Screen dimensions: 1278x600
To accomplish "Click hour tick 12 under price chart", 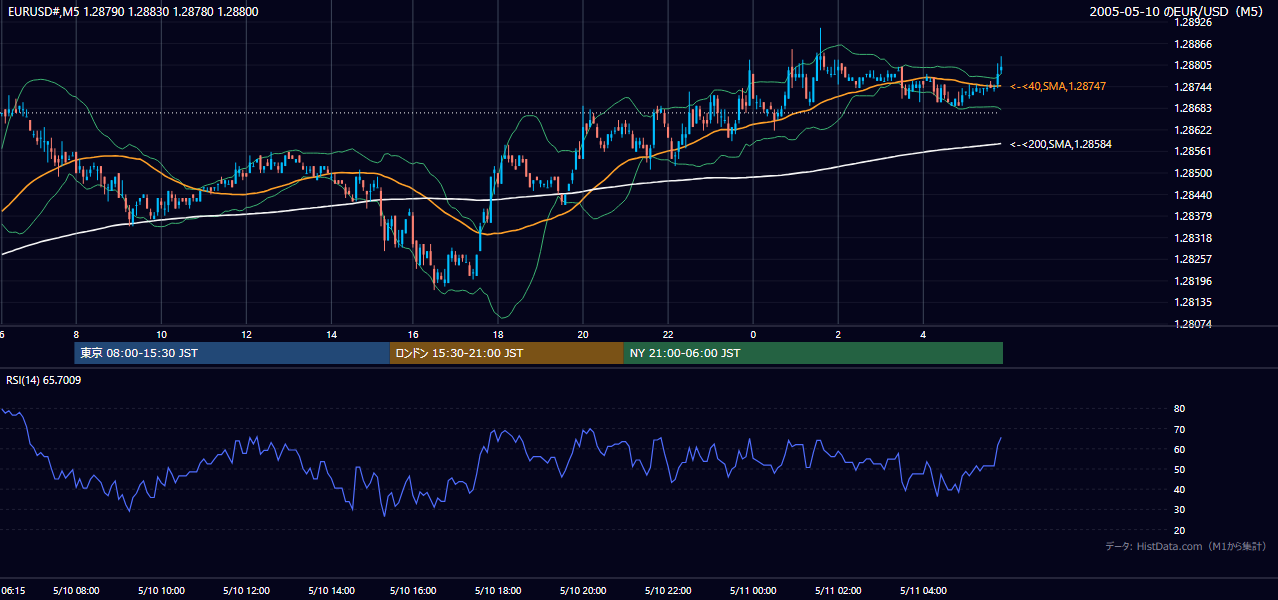I will pos(246,335).
